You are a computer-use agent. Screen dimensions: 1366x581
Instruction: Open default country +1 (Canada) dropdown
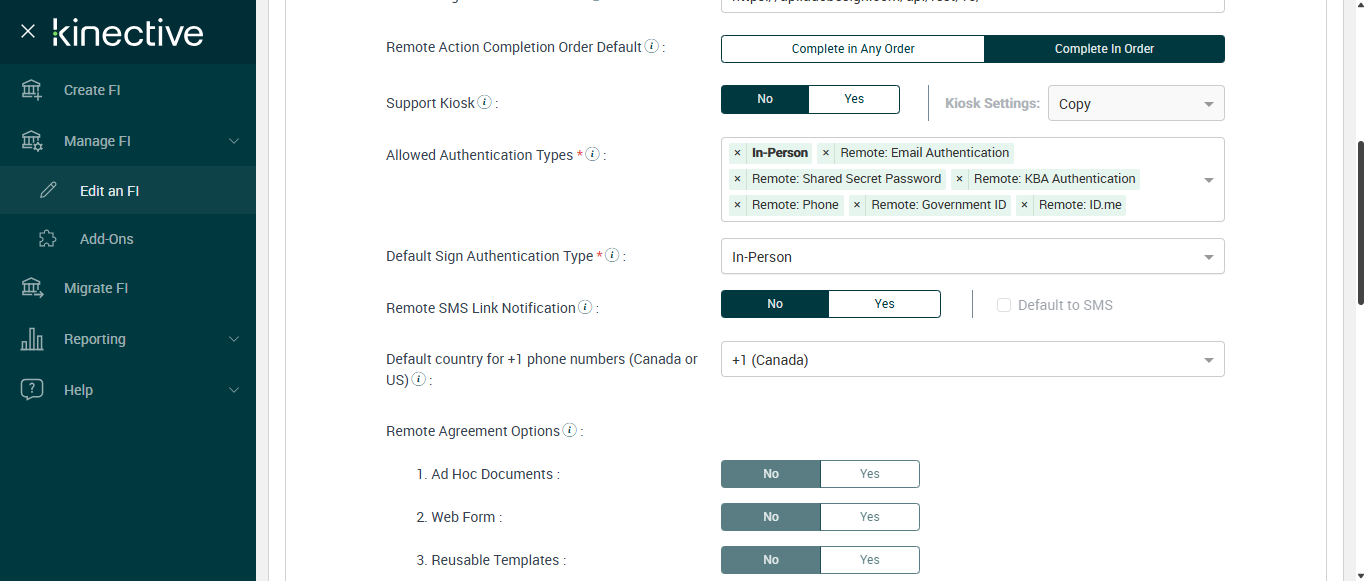coord(972,360)
